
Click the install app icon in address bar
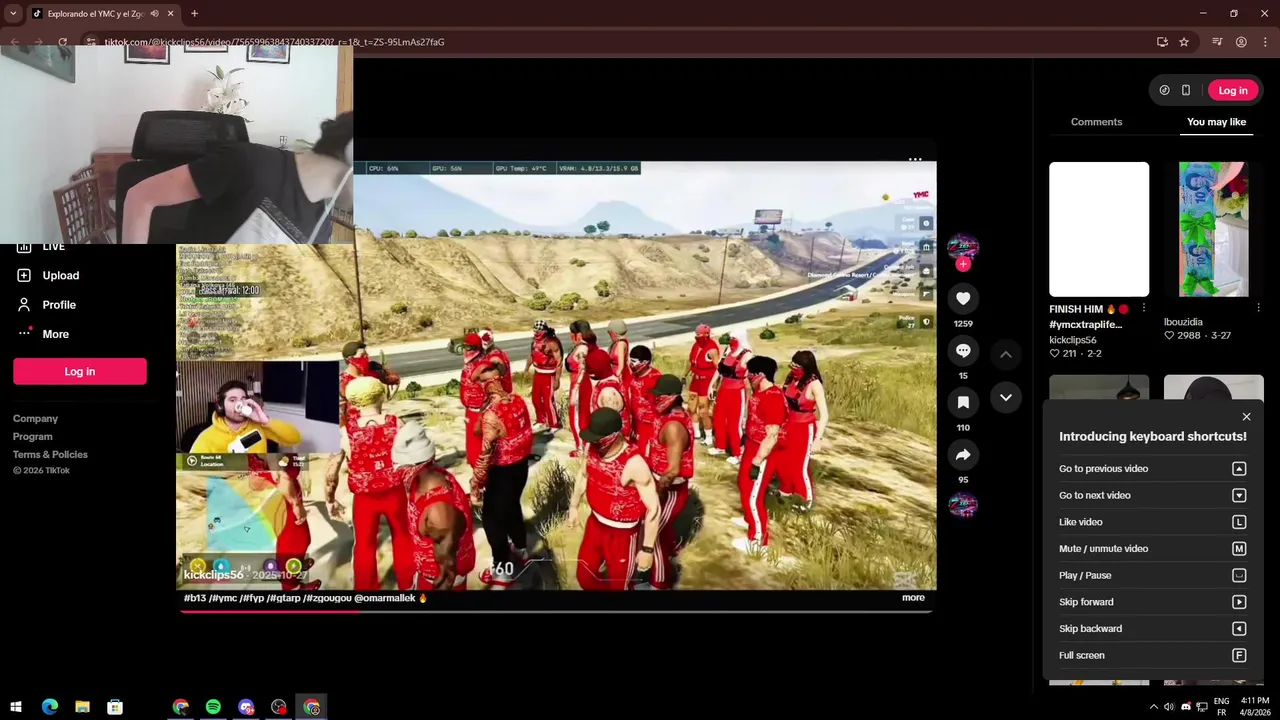click(1162, 42)
